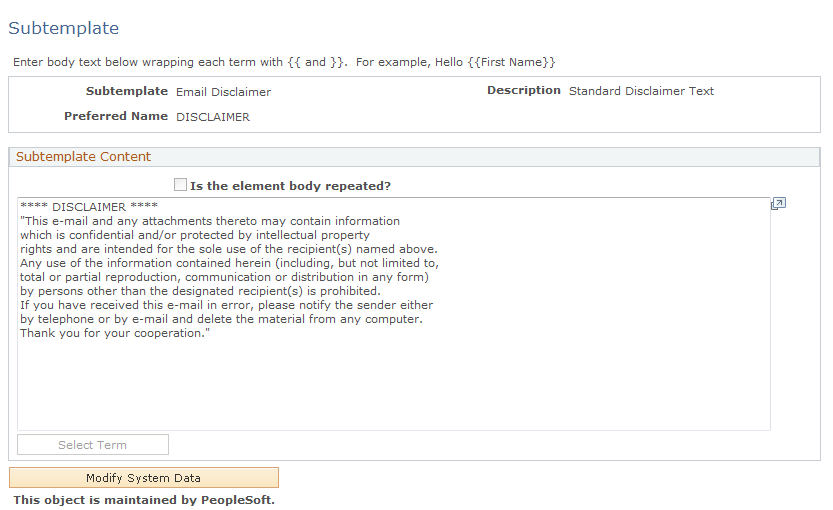Click the 'Standard Disclaimer Text' description value
The image size is (833, 510).
(641, 91)
